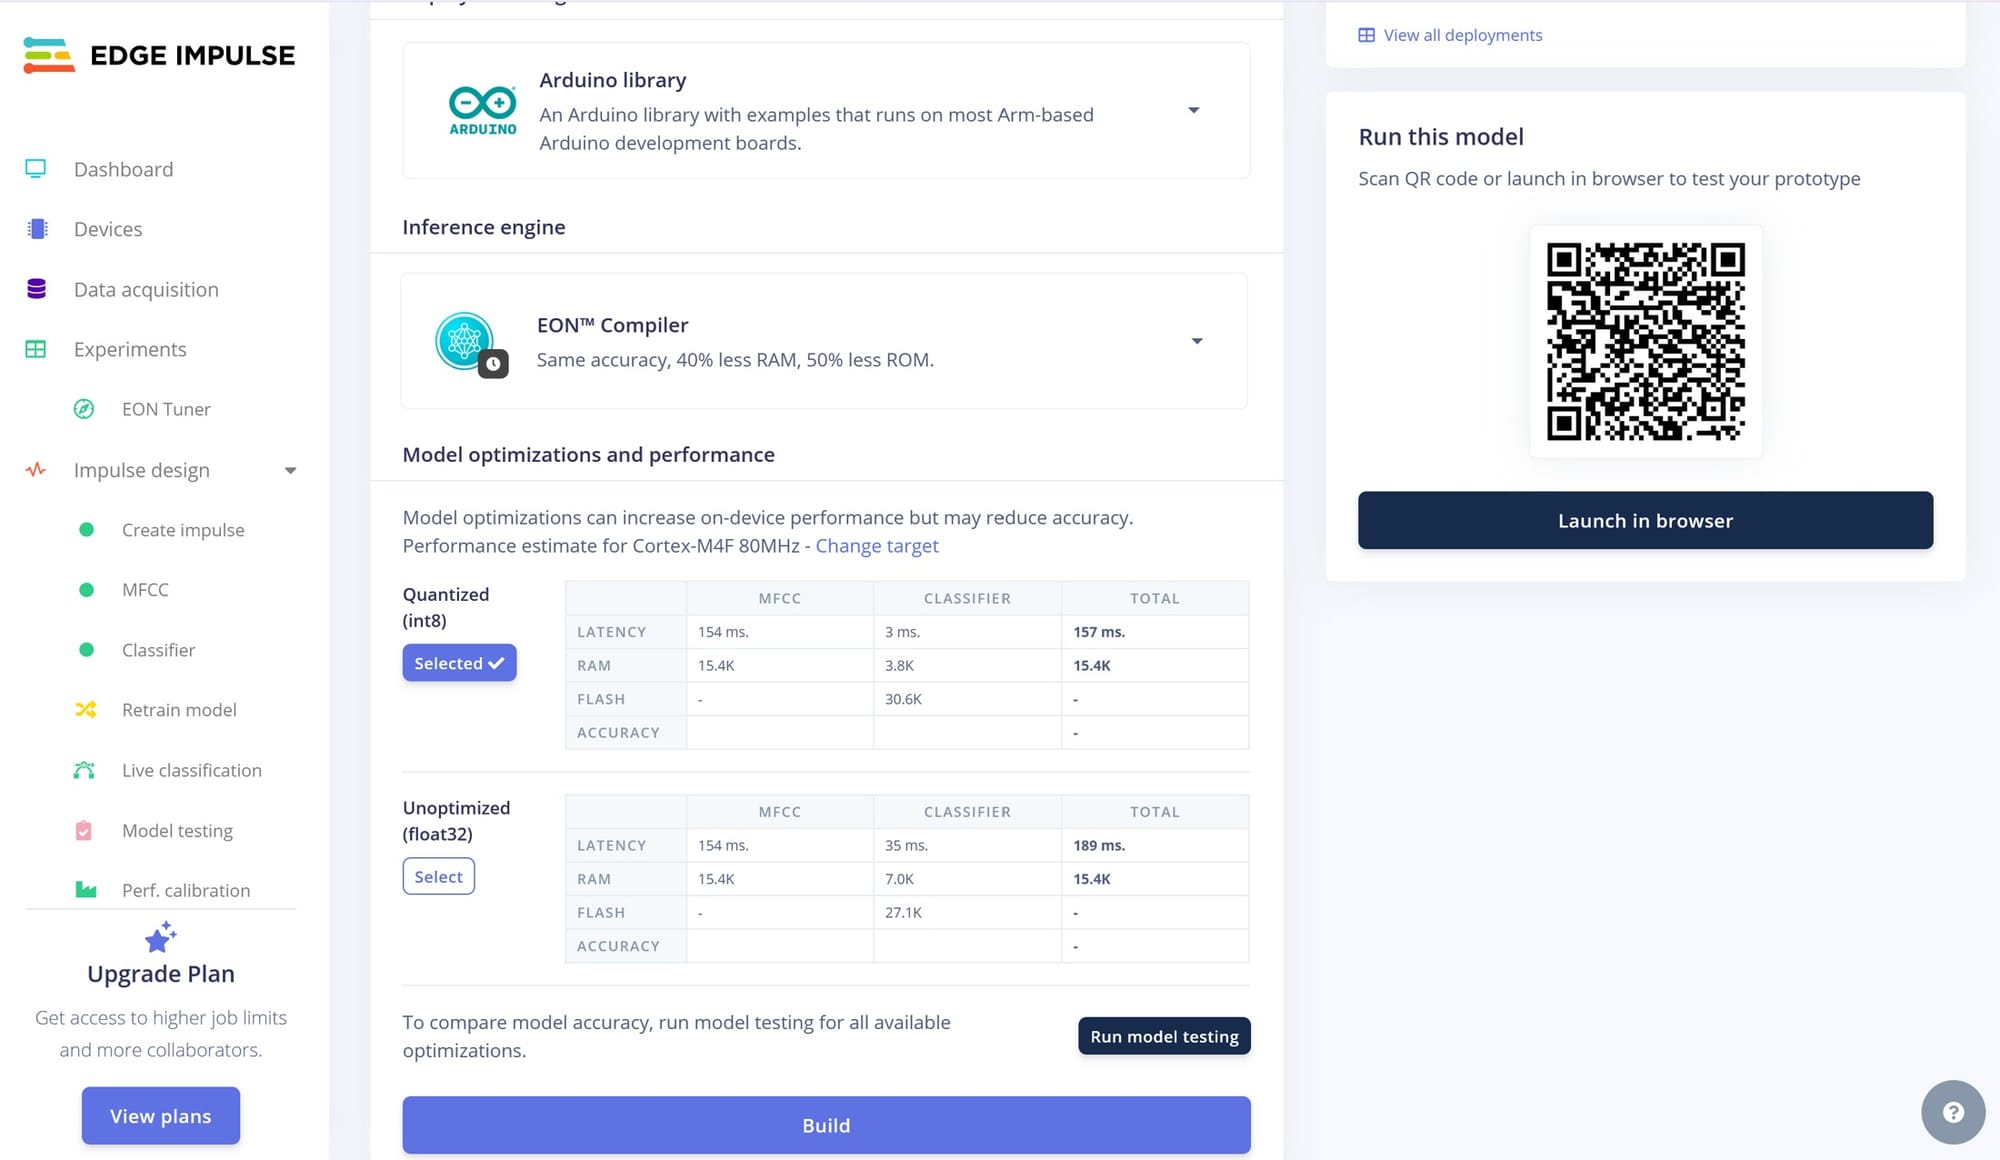Click the quantized total latency 157 ms. cell

pyautogui.click(x=1155, y=632)
